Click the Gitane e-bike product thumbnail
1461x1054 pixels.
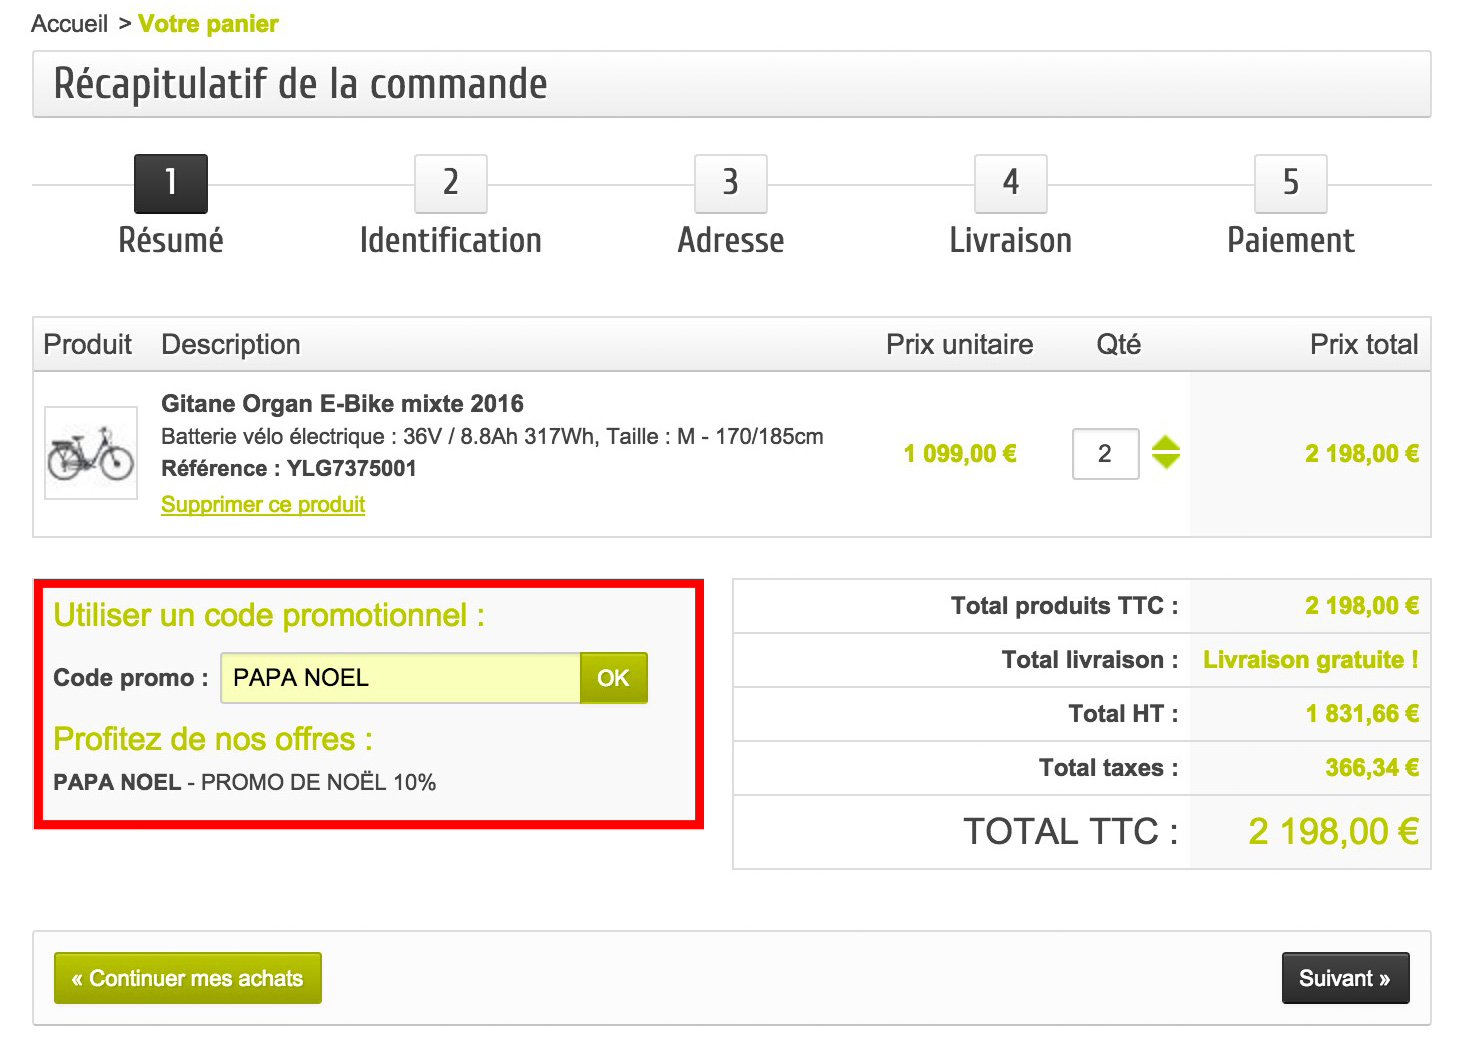pos(91,453)
